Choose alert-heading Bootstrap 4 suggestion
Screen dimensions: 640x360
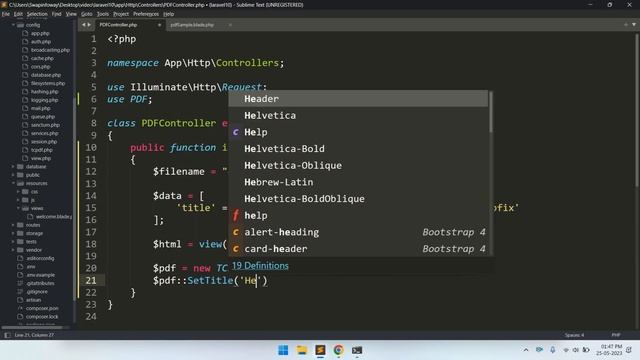pyautogui.click(x=358, y=232)
